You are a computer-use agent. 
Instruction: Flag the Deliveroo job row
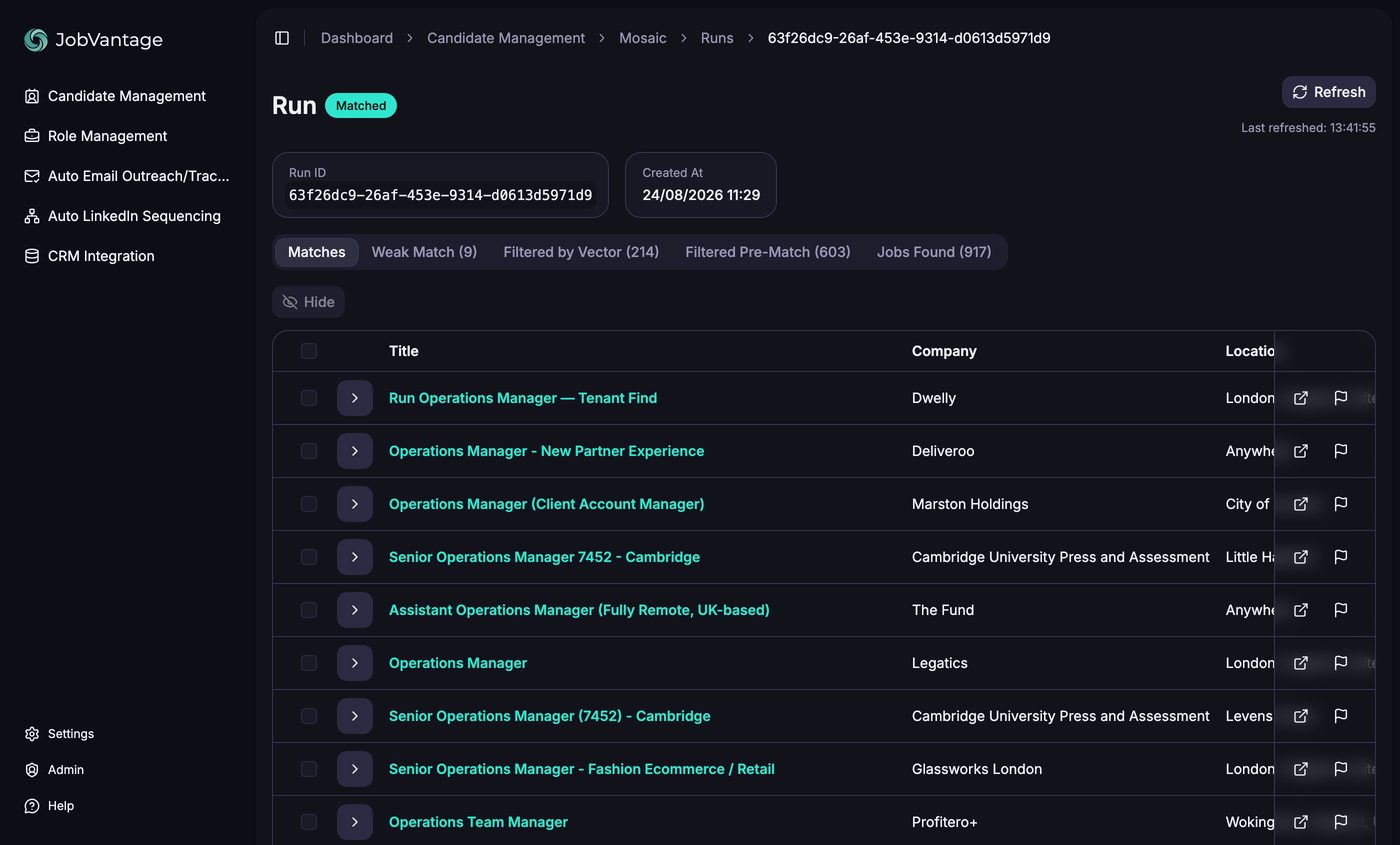coord(1341,451)
